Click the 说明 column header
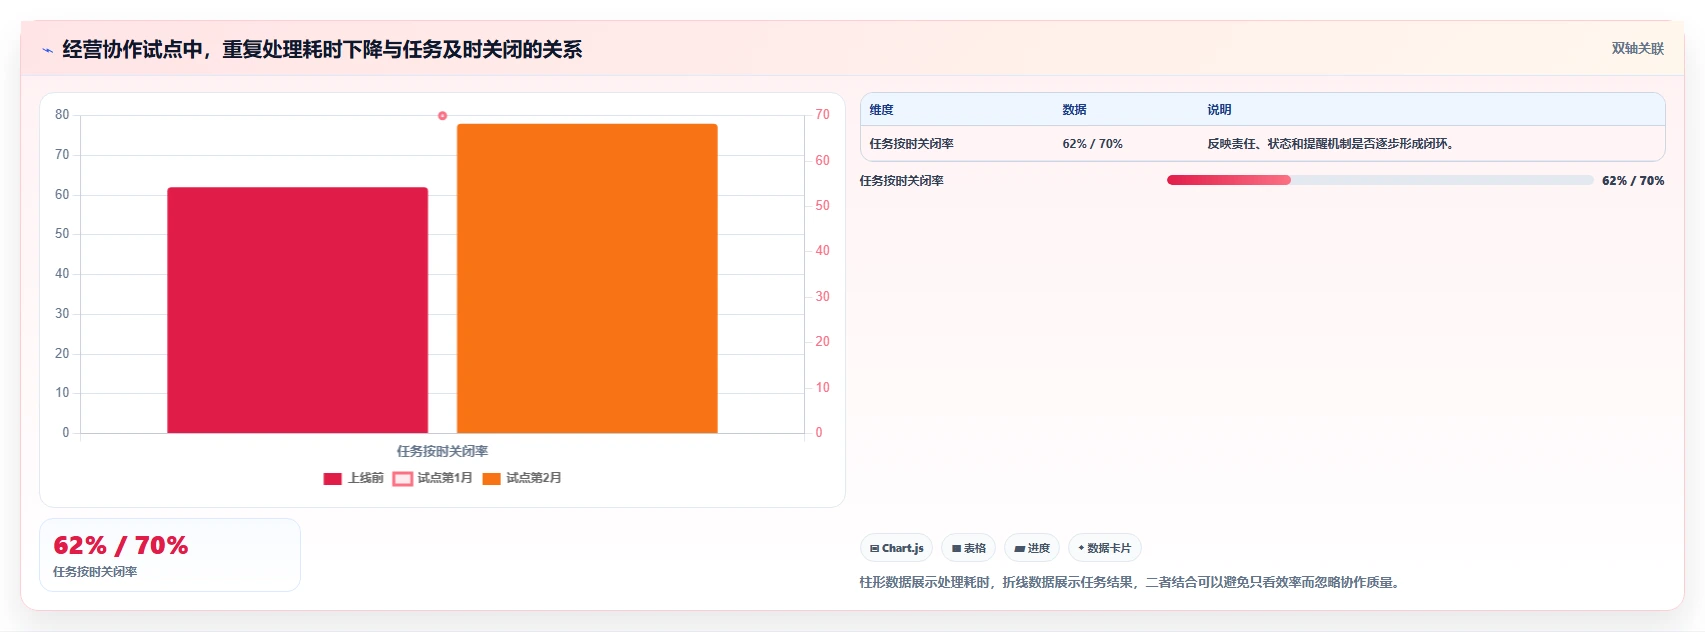This screenshot has width=1705, height=632. click(1219, 110)
